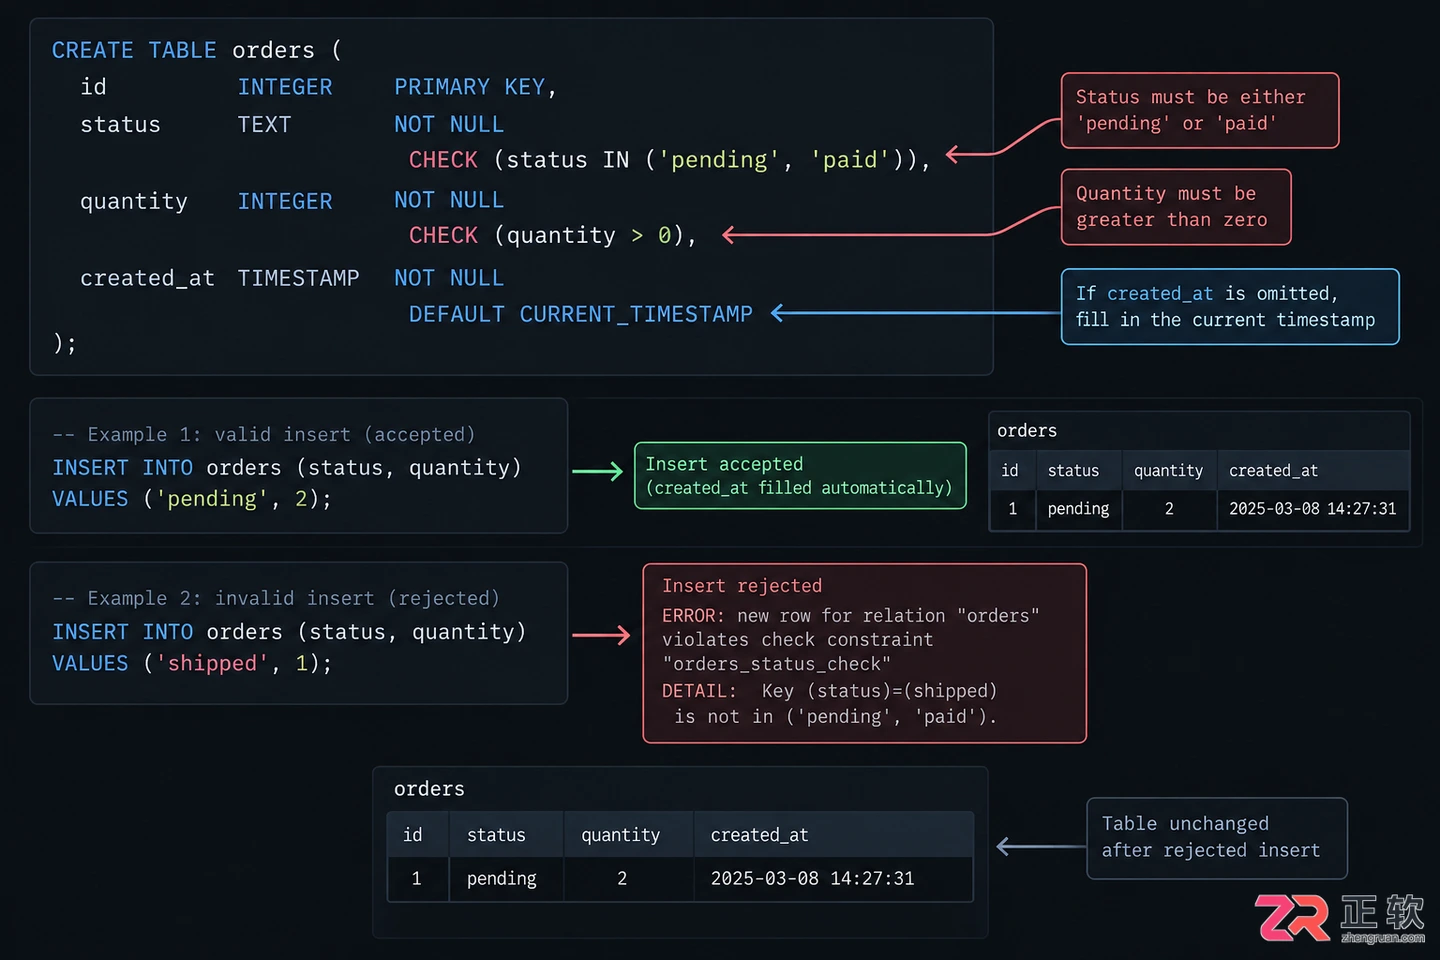Click orders title of table beside Insert accepted
This screenshot has width=1440, height=960.
[x=1027, y=431]
